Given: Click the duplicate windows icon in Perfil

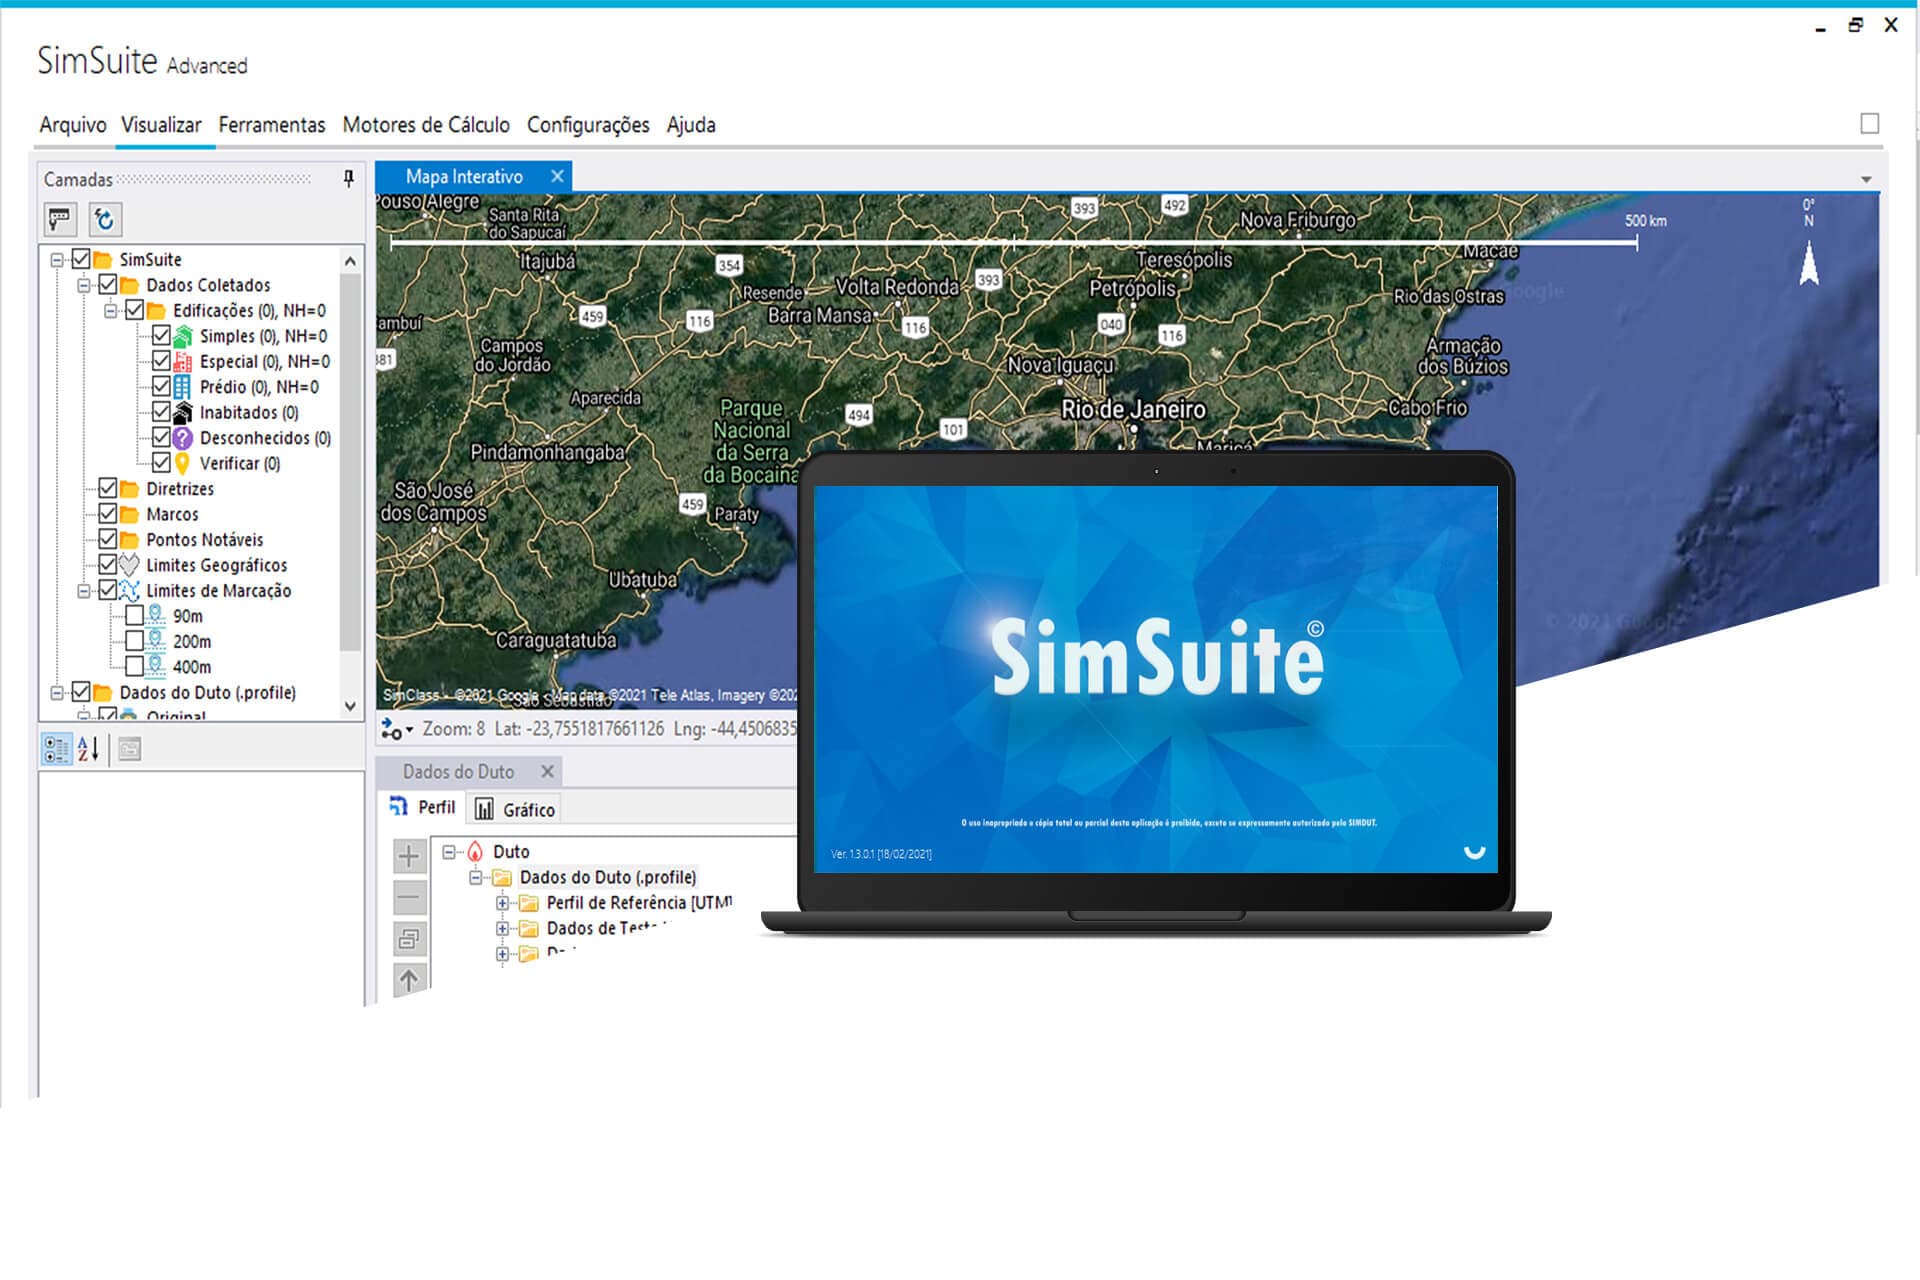Looking at the screenshot, I should point(409,938).
